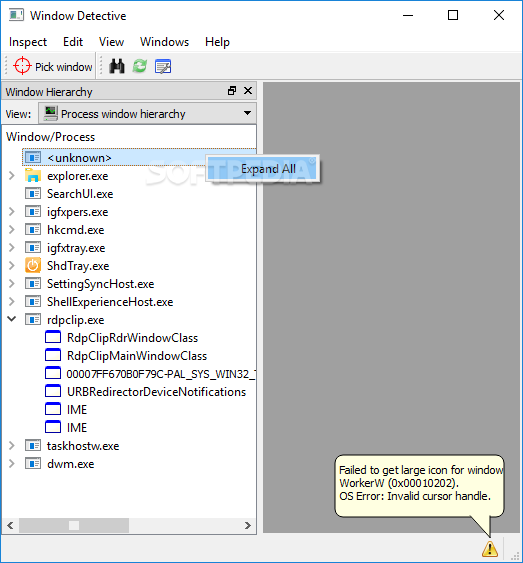Screen dimensions: 523x563
Task: Expand the igfxpers.exe node
Action: point(12,211)
